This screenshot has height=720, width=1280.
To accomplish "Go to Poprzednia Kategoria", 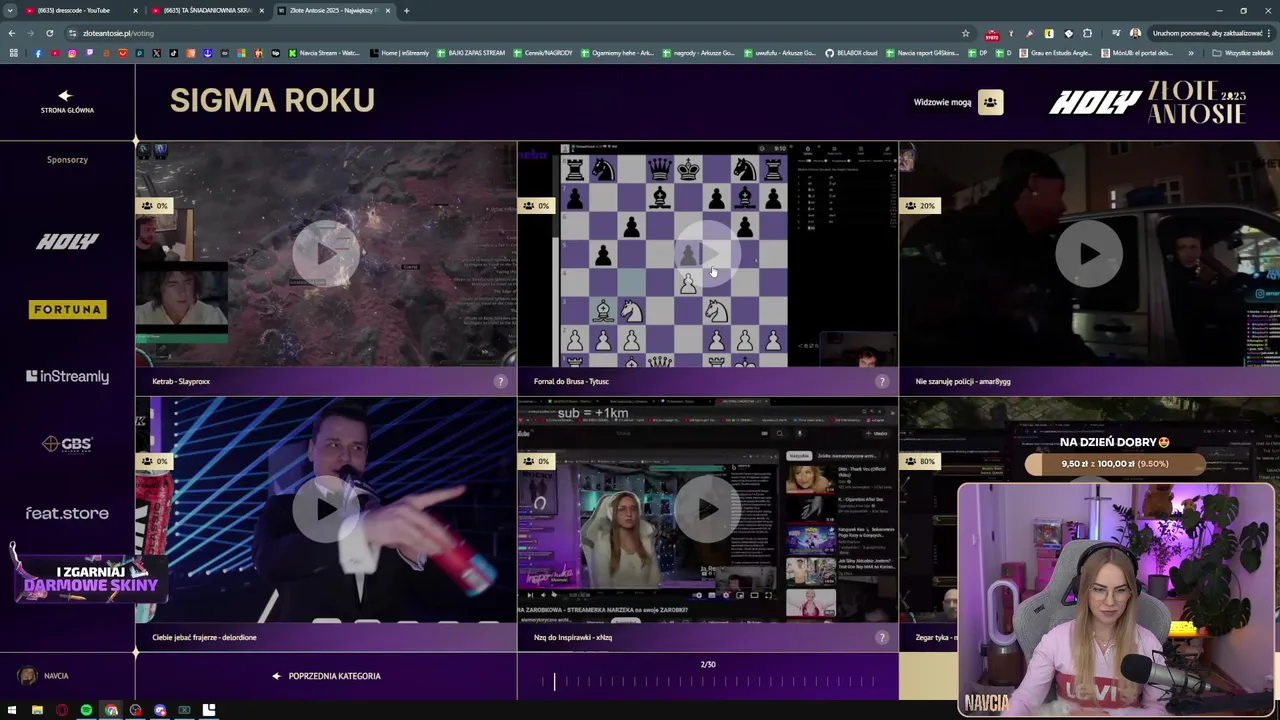I will coord(326,676).
